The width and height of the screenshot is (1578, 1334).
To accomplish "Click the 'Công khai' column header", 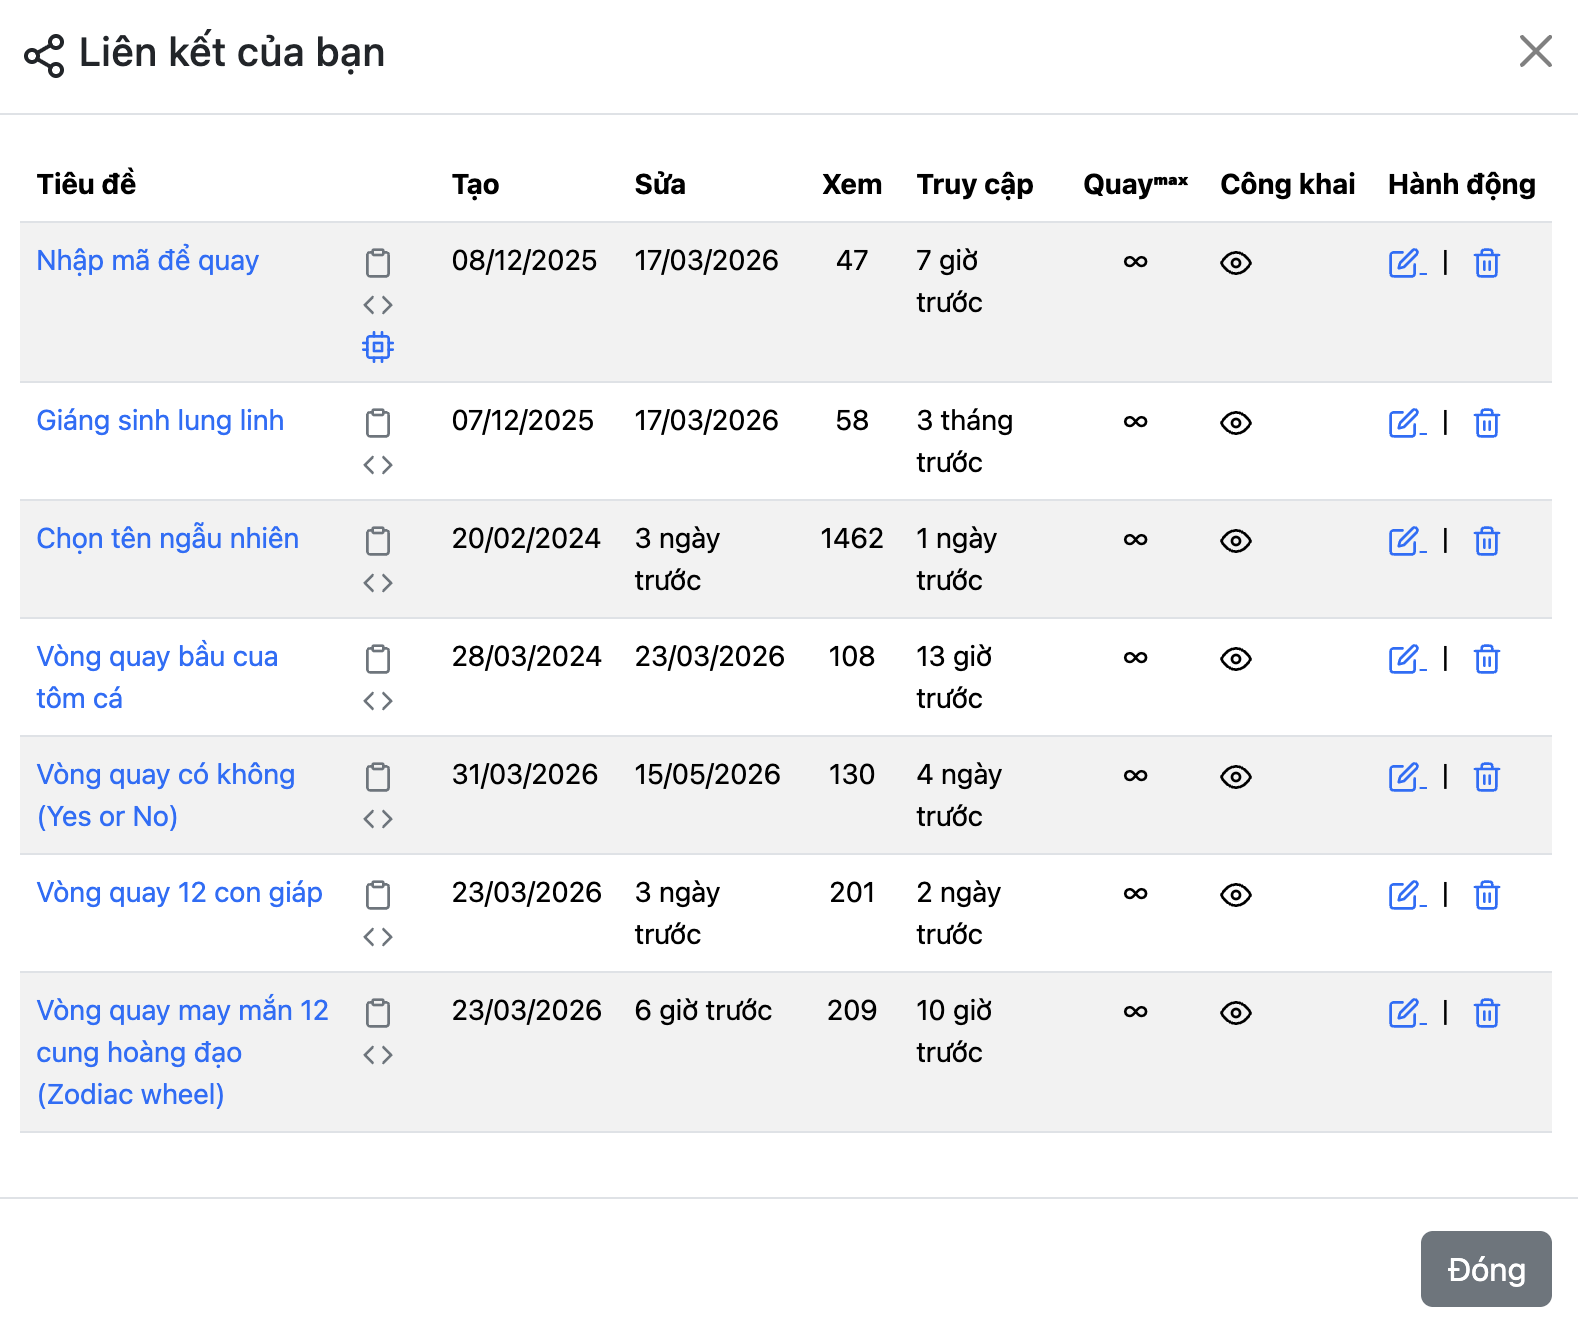I will tap(1288, 184).
